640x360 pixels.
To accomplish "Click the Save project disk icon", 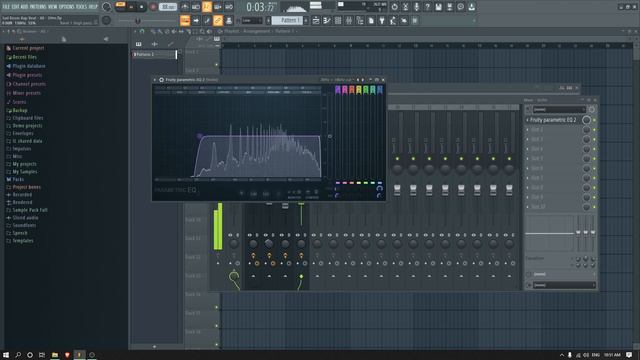I will [438, 7].
